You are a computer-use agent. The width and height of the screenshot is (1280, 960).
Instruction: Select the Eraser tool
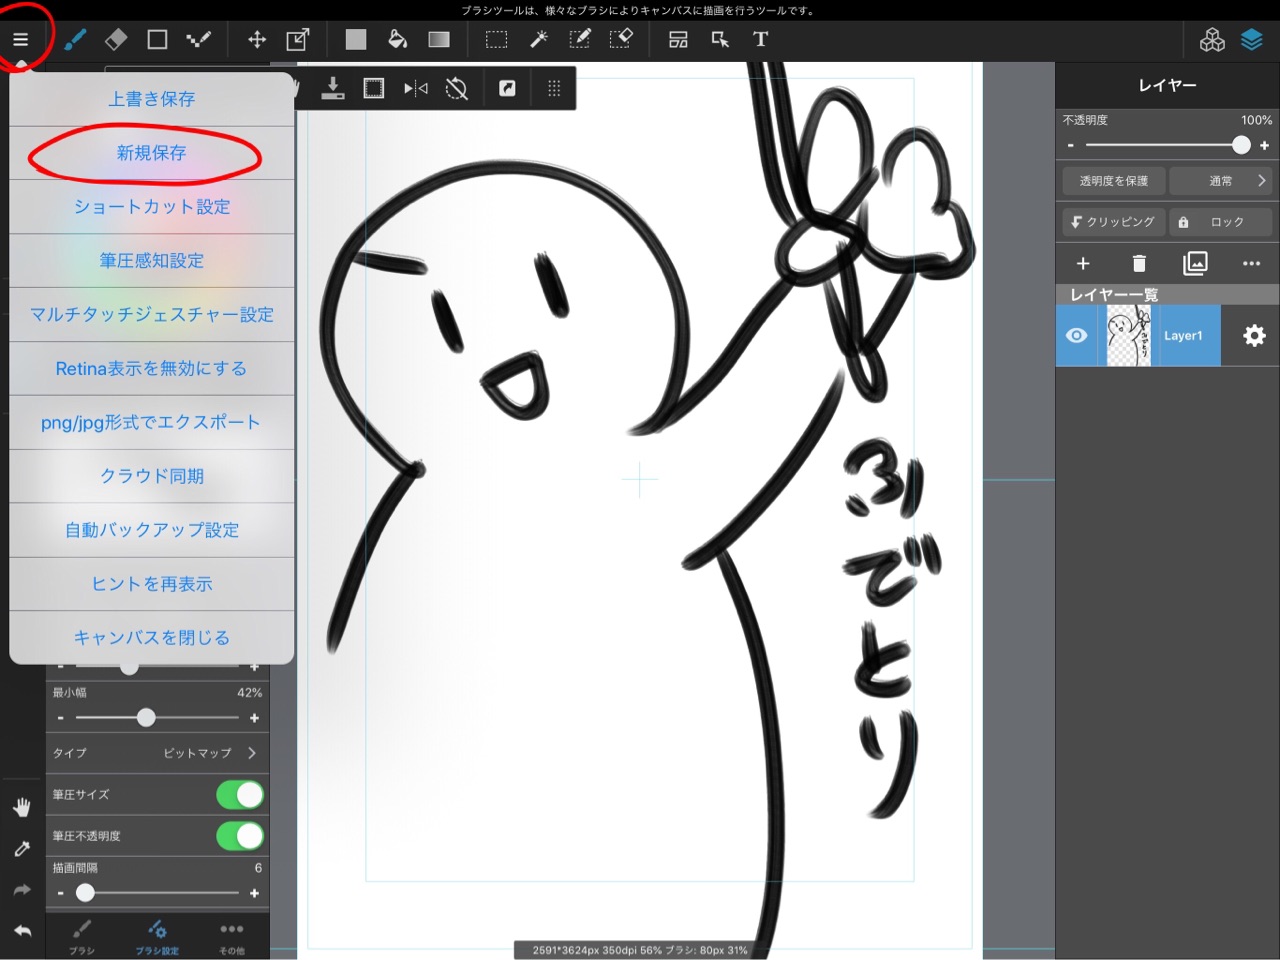(x=116, y=40)
